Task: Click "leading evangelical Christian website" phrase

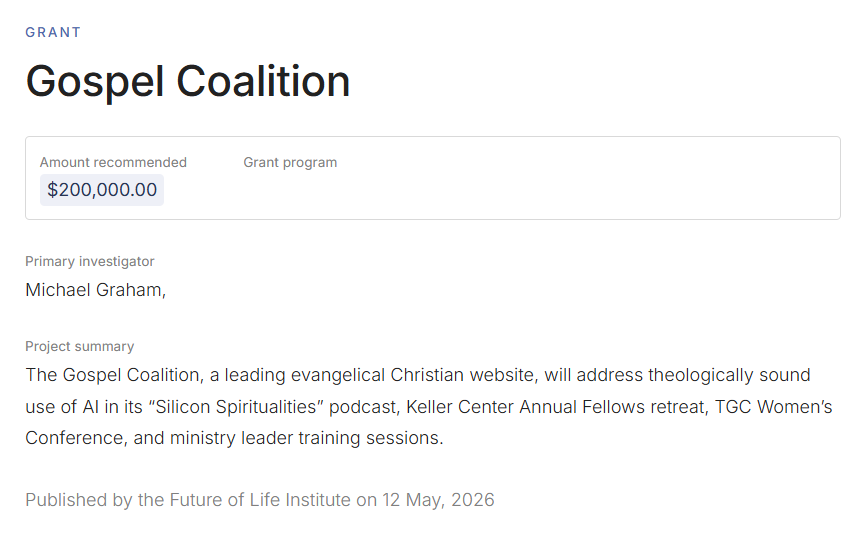Action: (380, 375)
